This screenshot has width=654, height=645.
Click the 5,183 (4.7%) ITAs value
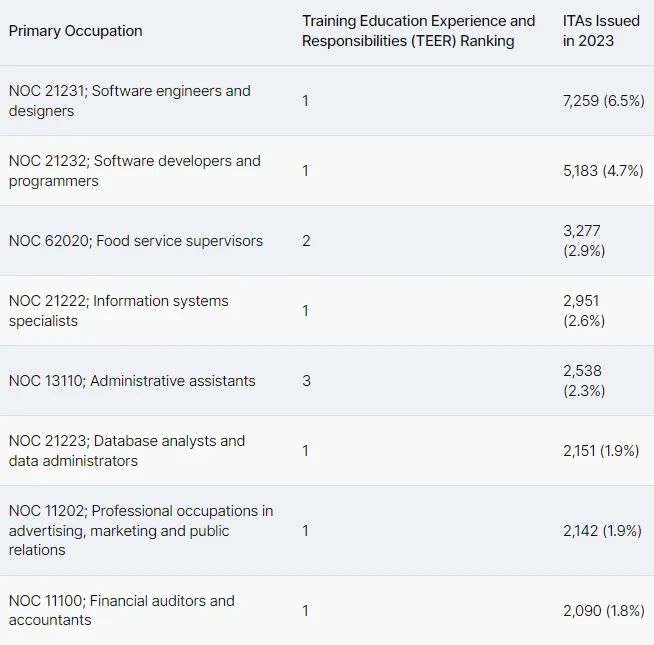pyautogui.click(x=603, y=171)
